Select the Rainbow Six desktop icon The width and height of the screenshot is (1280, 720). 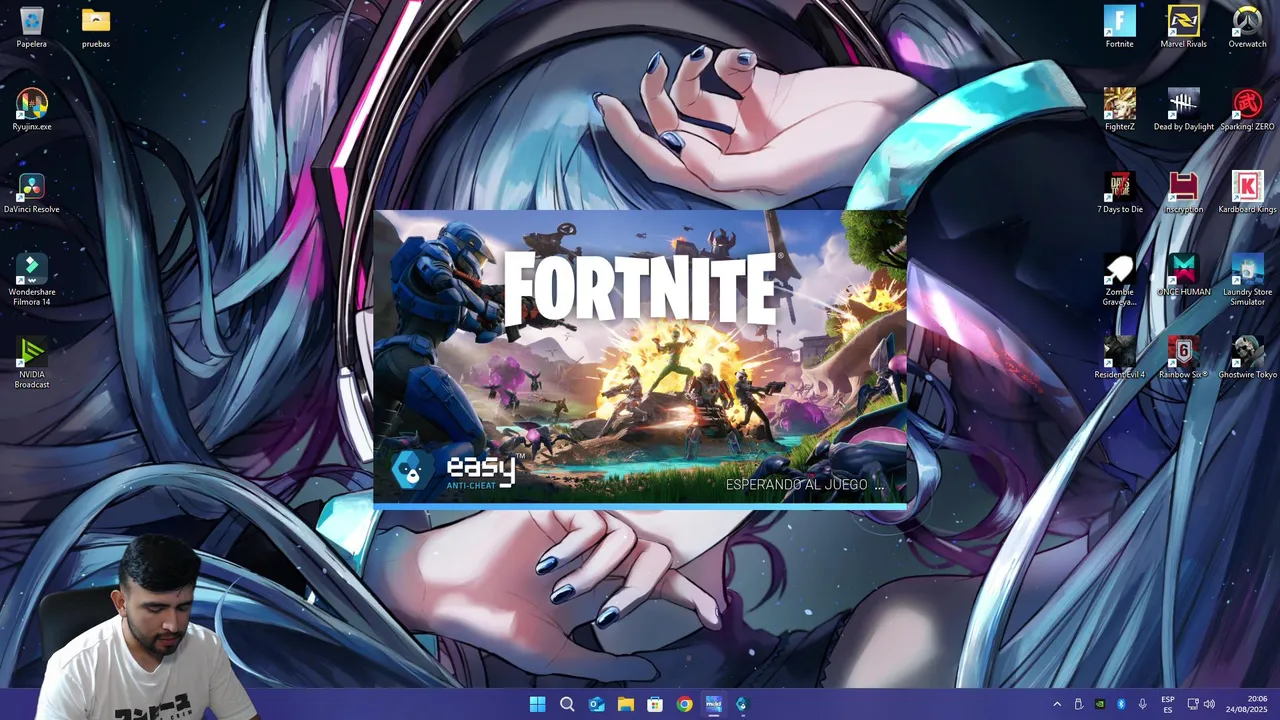[x=1183, y=359]
